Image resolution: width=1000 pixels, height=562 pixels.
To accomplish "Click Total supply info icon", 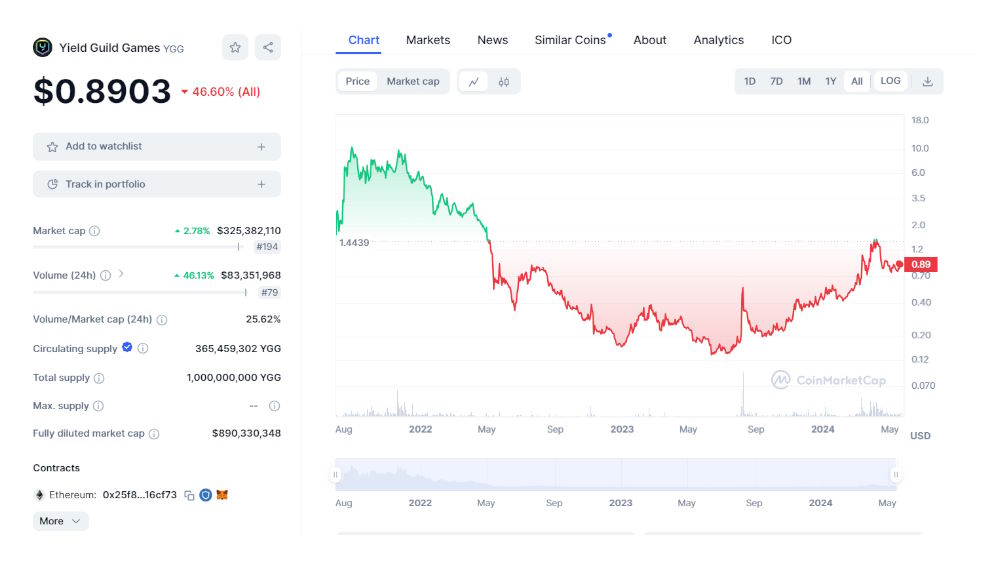I will (99, 378).
